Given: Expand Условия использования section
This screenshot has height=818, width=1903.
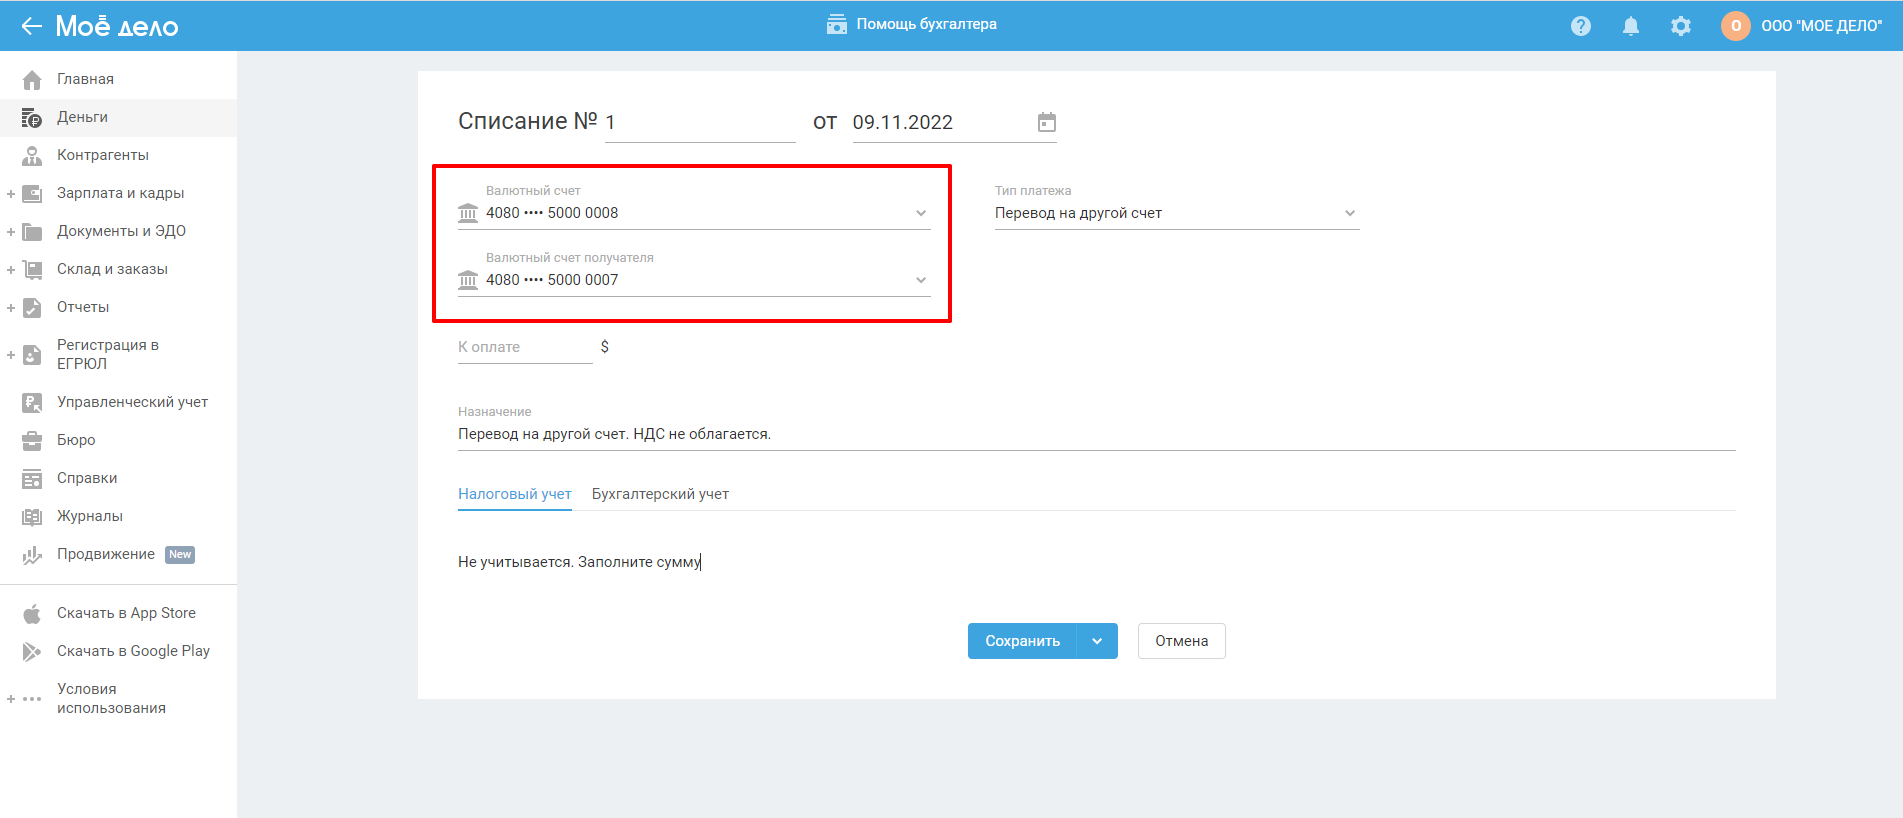Looking at the screenshot, I should pyautogui.click(x=11, y=699).
